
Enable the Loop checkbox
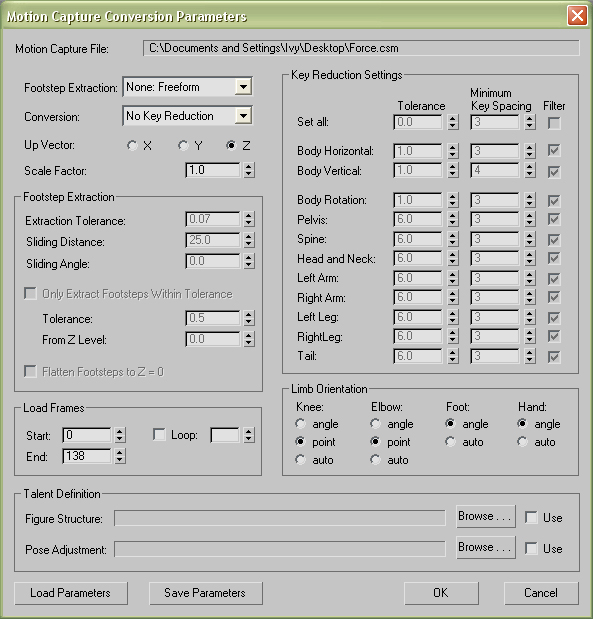click(x=159, y=435)
